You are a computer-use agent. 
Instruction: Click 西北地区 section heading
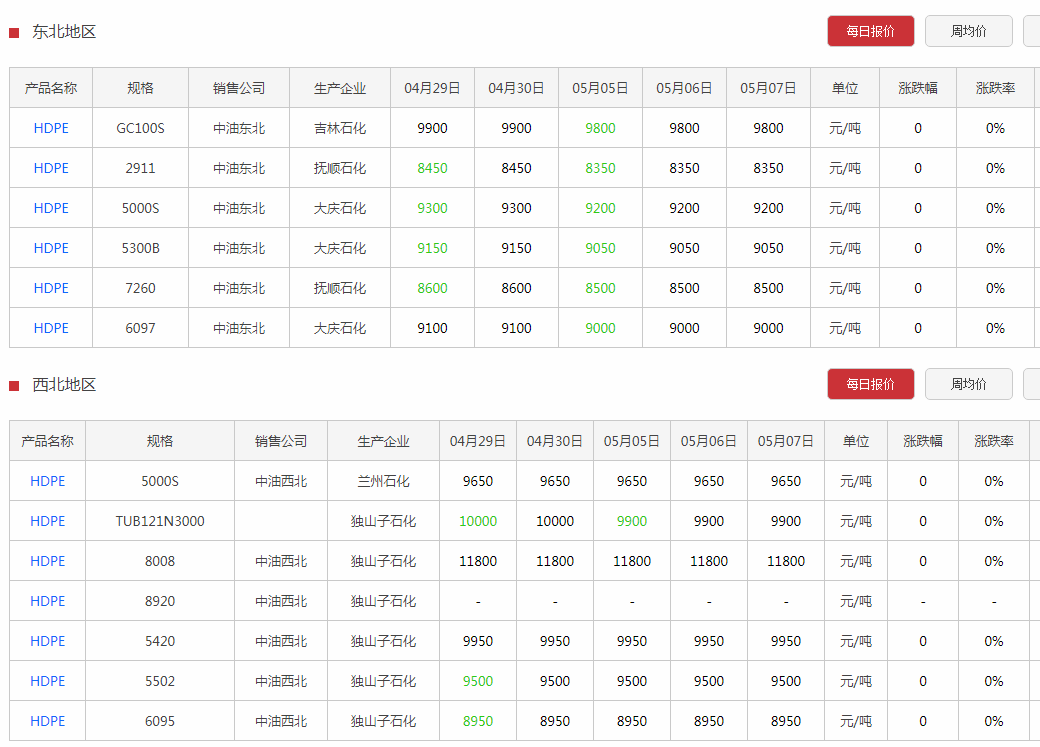pyautogui.click(x=64, y=385)
